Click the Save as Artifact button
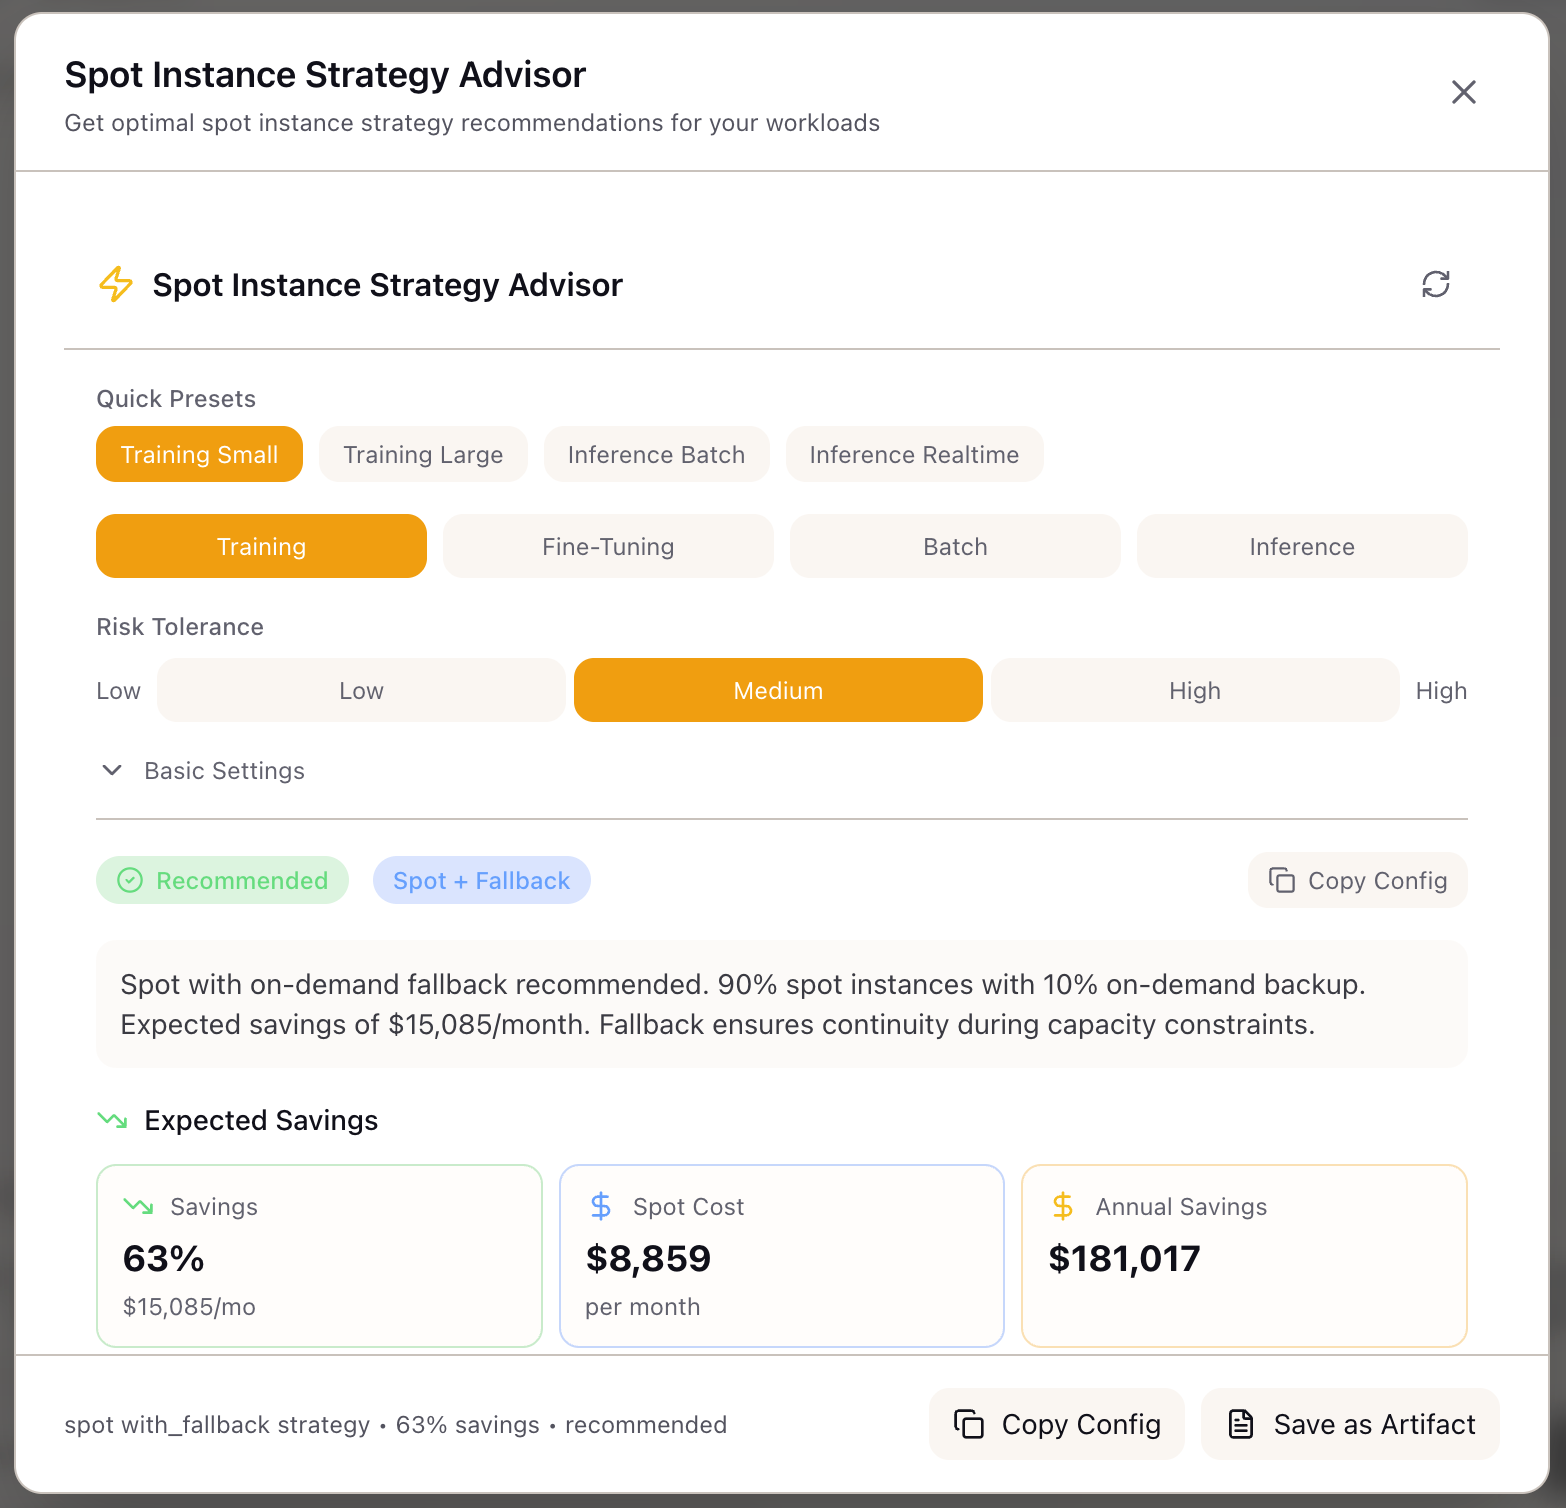Screen dimensions: 1566x1508 (1350, 1424)
